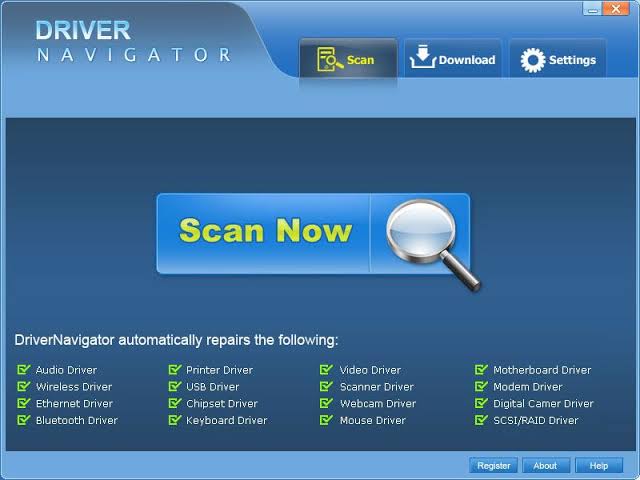The height and width of the screenshot is (480, 640).
Task: Click the "Digital Camer Driver" text
Action: (543, 404)
